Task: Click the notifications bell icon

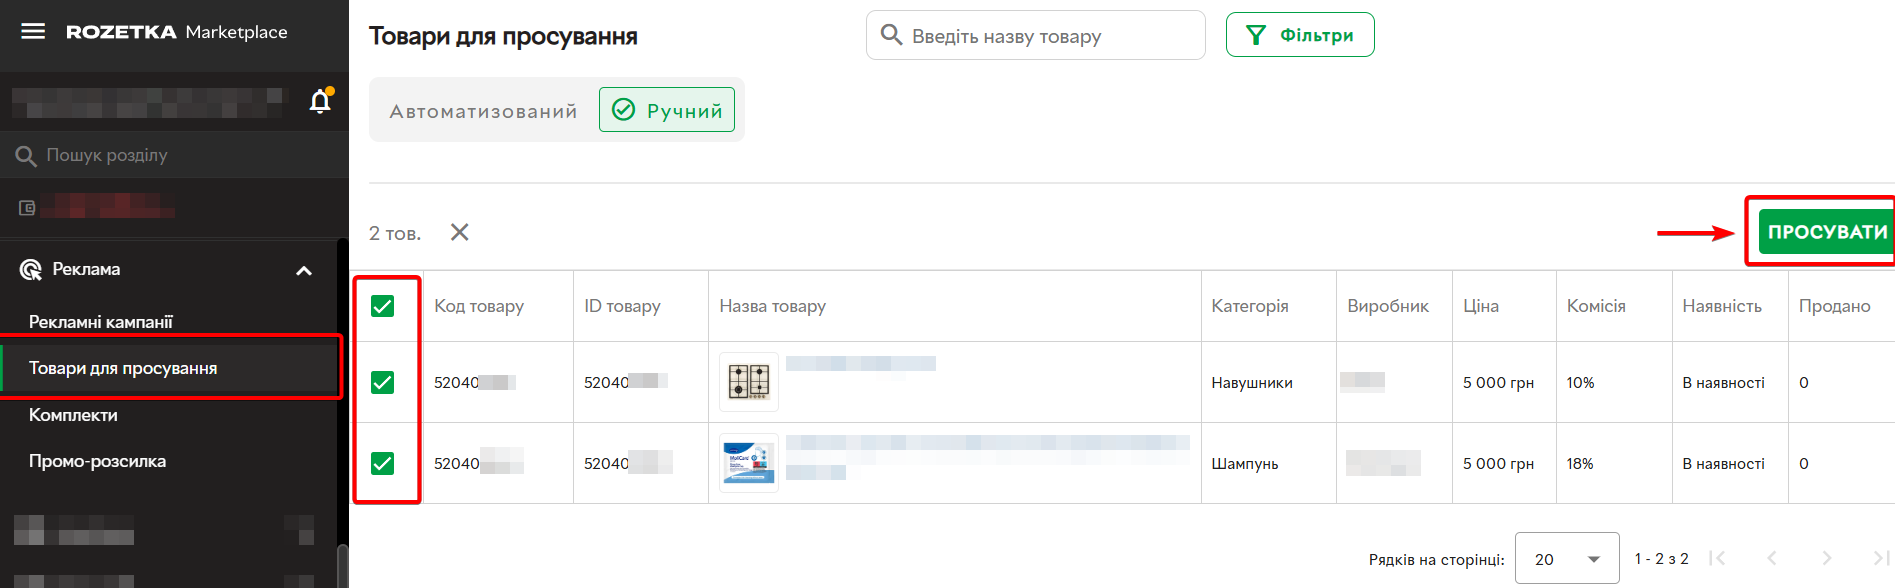Action: 320,101
